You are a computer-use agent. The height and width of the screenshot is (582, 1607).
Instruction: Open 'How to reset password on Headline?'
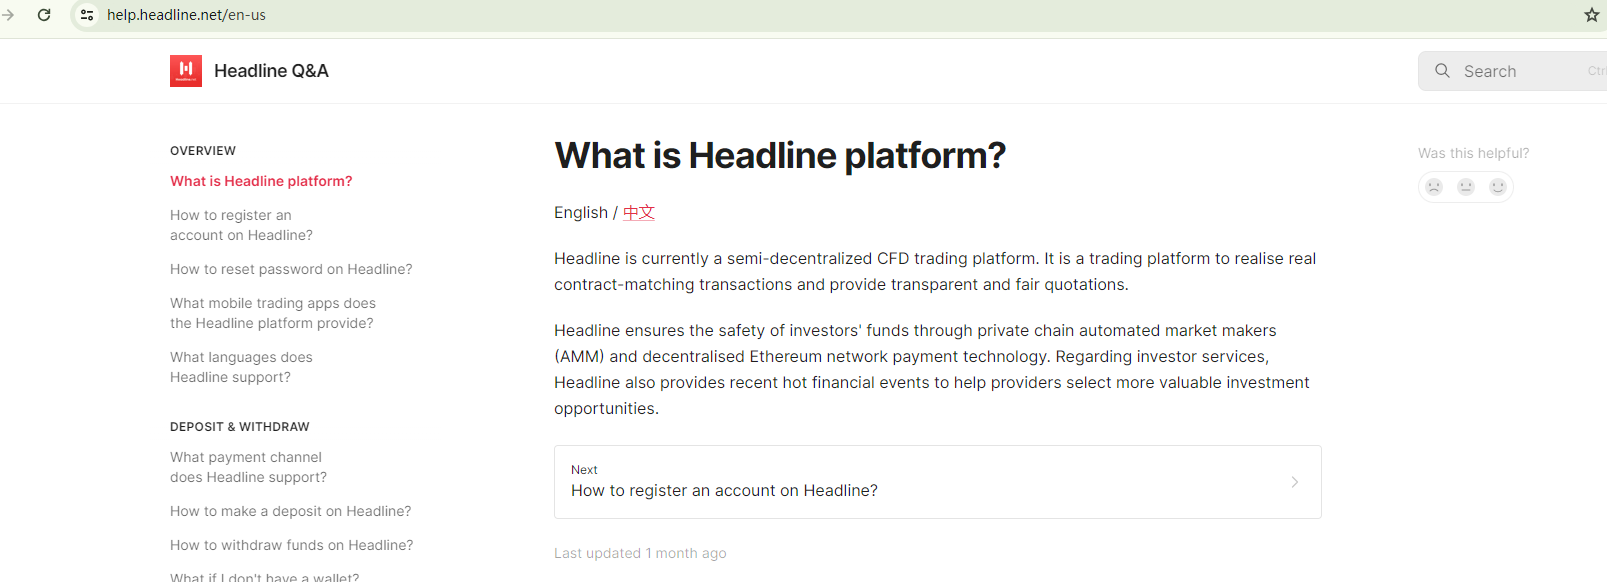pyautogui.click(x=291, y=269)
